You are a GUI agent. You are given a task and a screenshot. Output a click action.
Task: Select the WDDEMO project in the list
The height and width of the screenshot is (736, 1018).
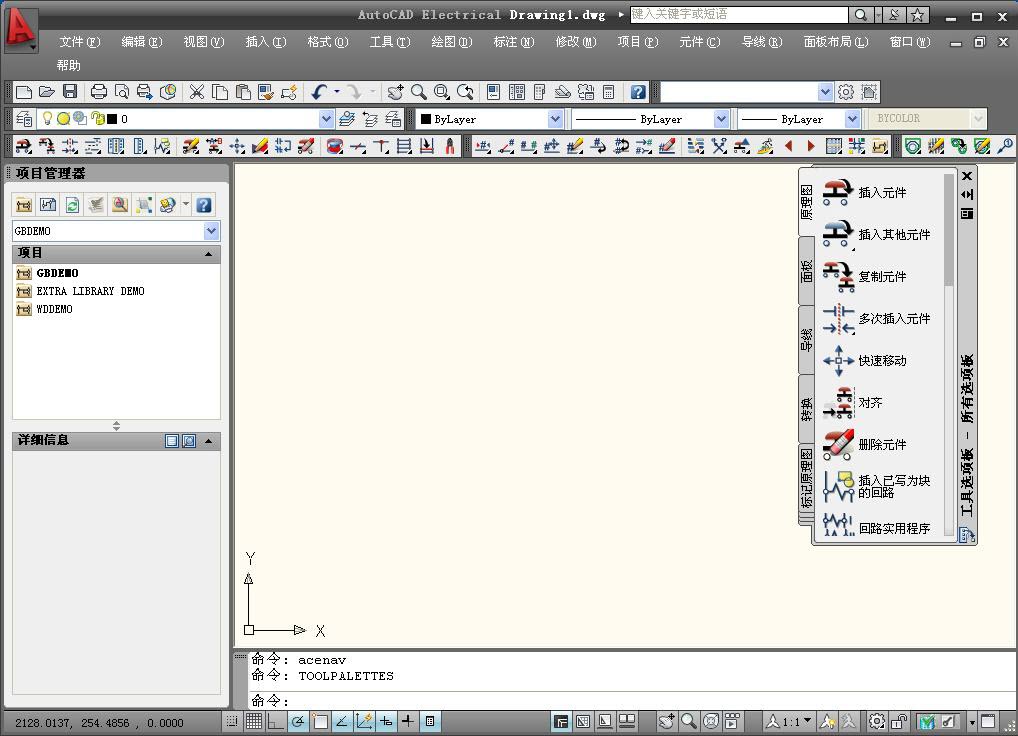(54, 309)
